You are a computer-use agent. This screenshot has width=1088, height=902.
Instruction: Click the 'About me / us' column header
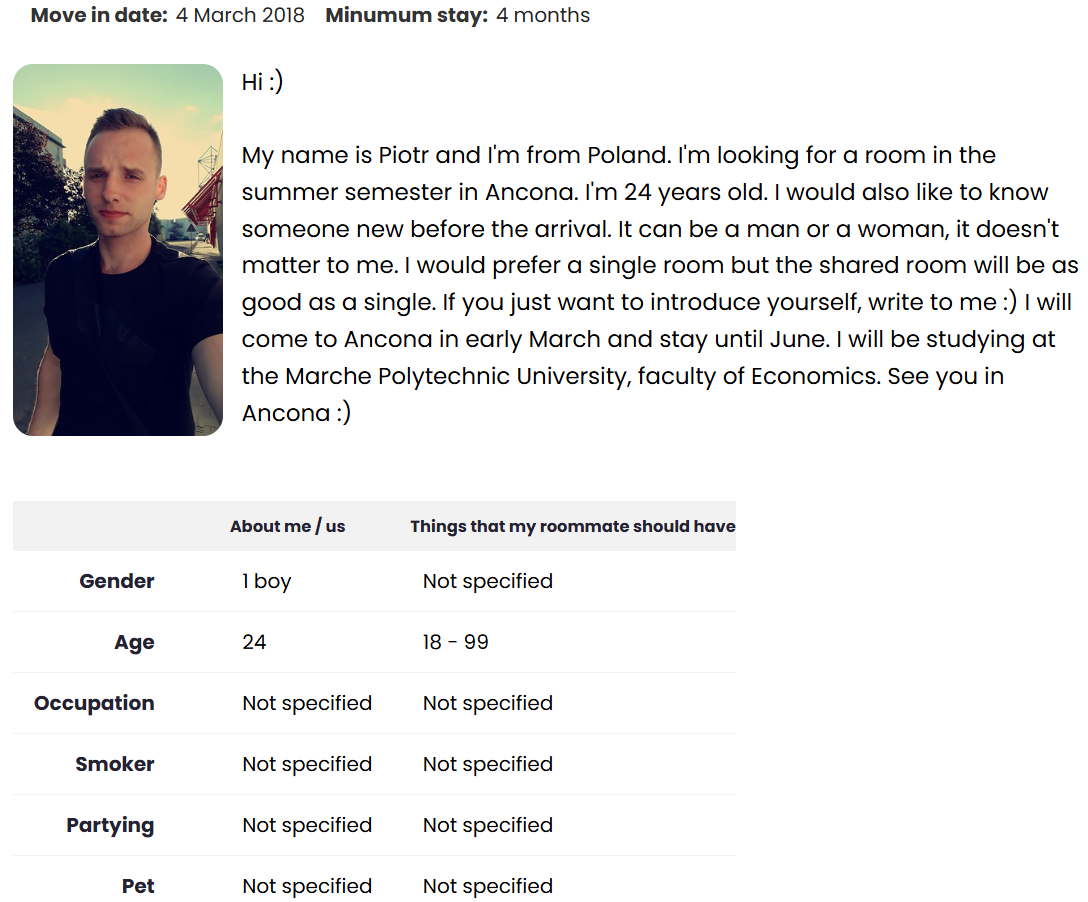point(287,526)
